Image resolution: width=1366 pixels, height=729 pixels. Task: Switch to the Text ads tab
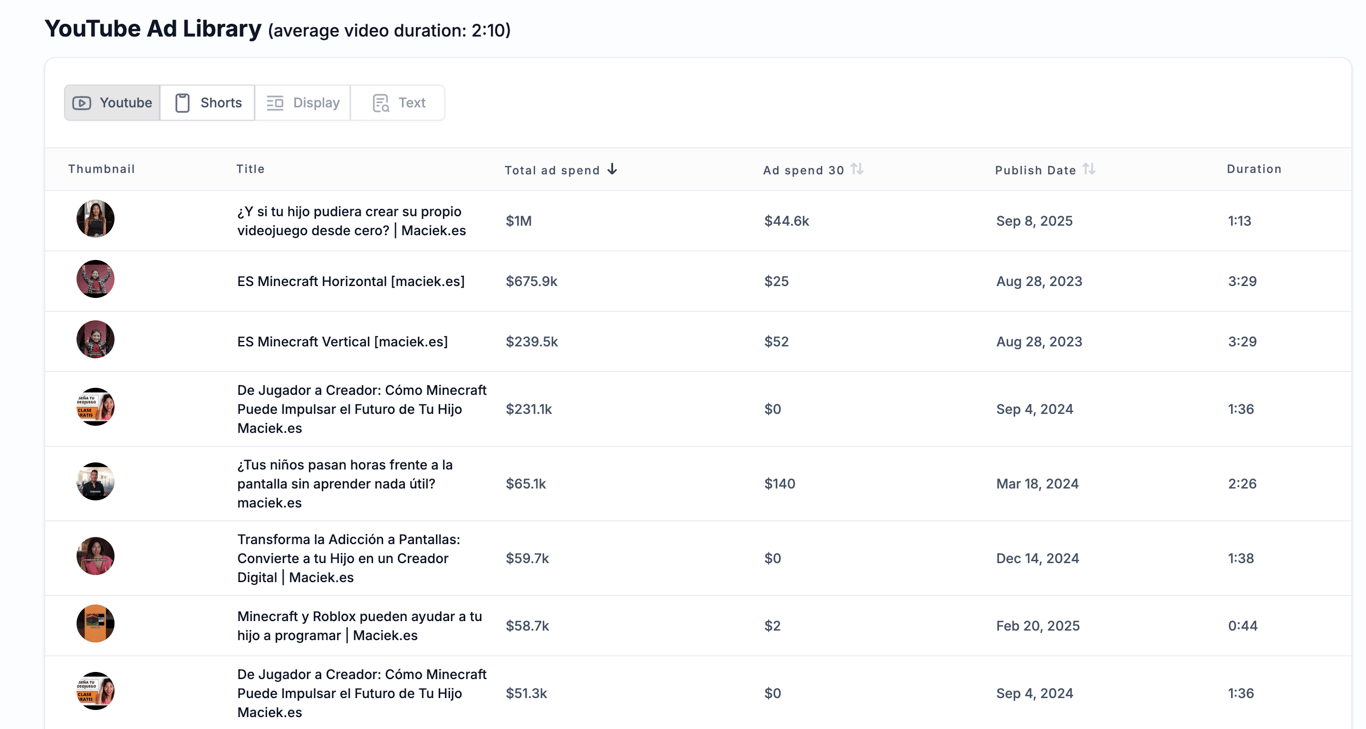398,103
